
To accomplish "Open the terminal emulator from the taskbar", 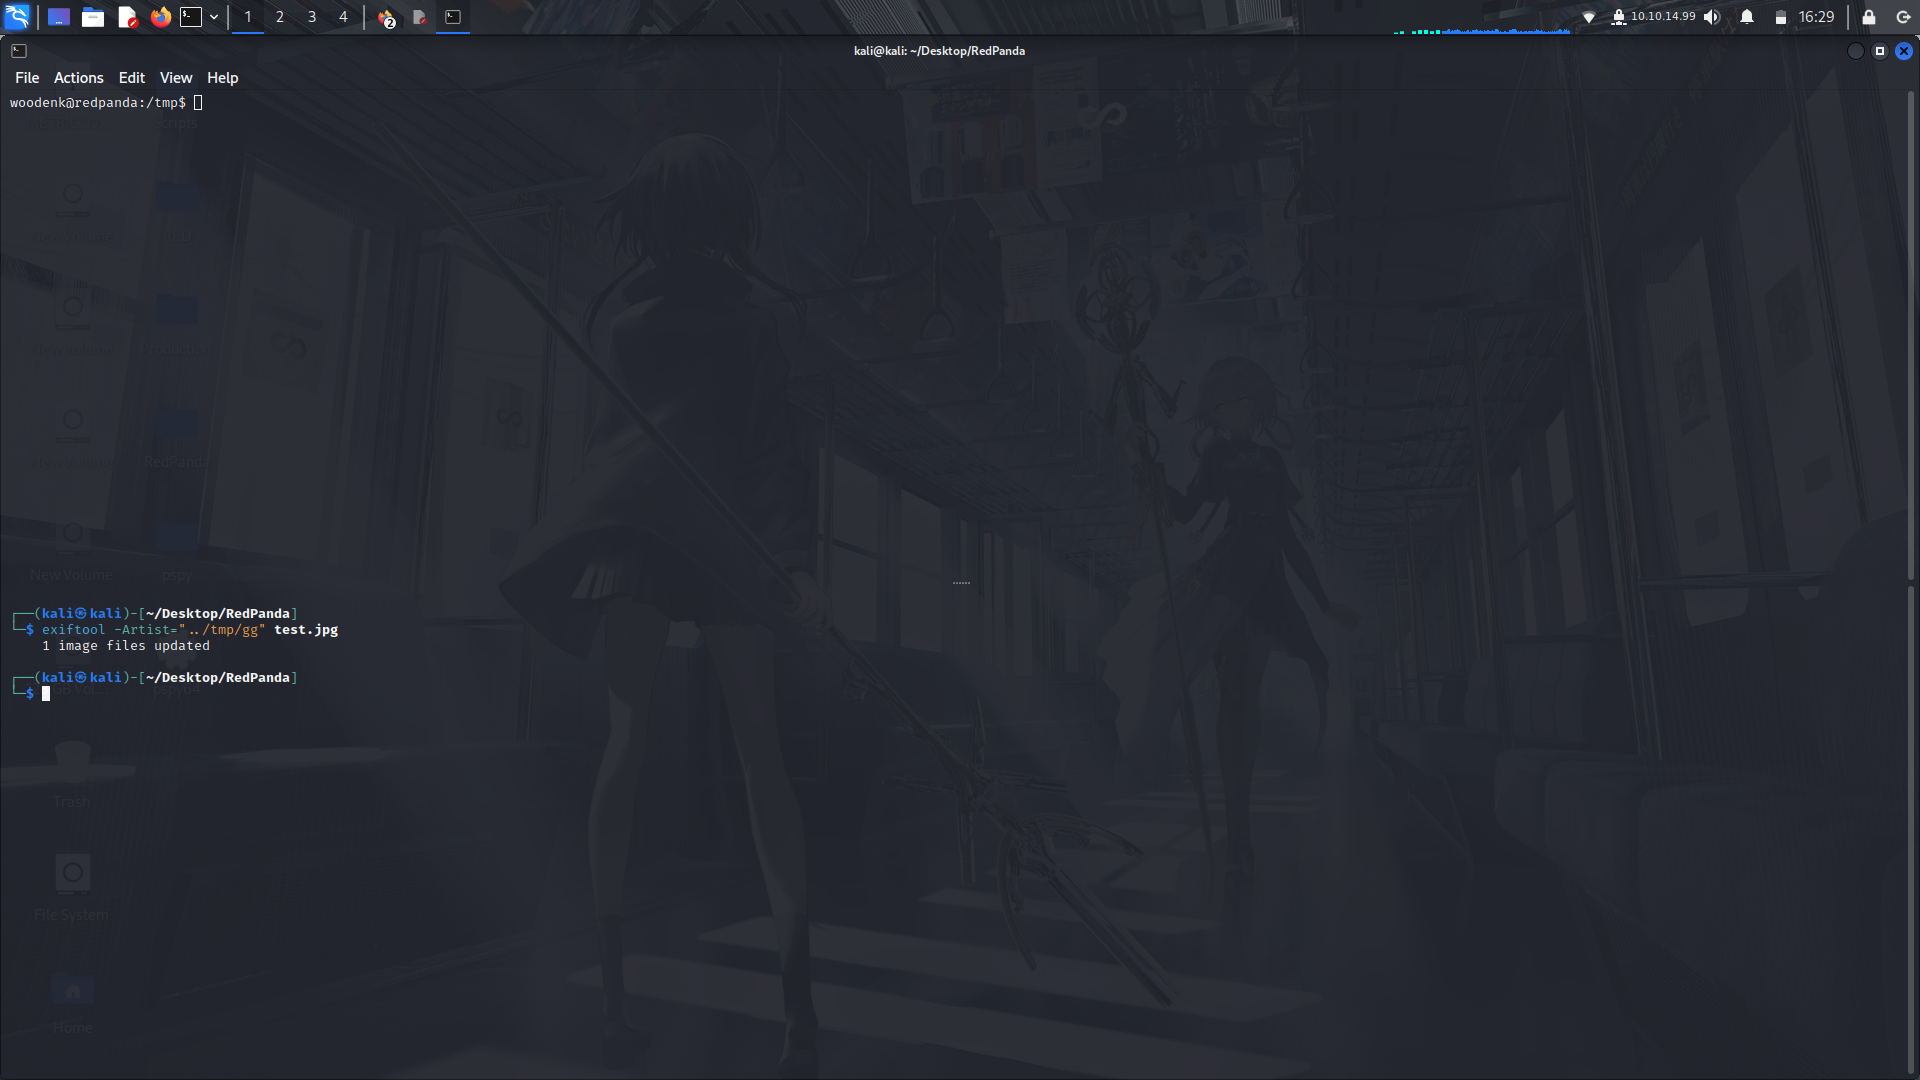I will [x=190, y=17].
